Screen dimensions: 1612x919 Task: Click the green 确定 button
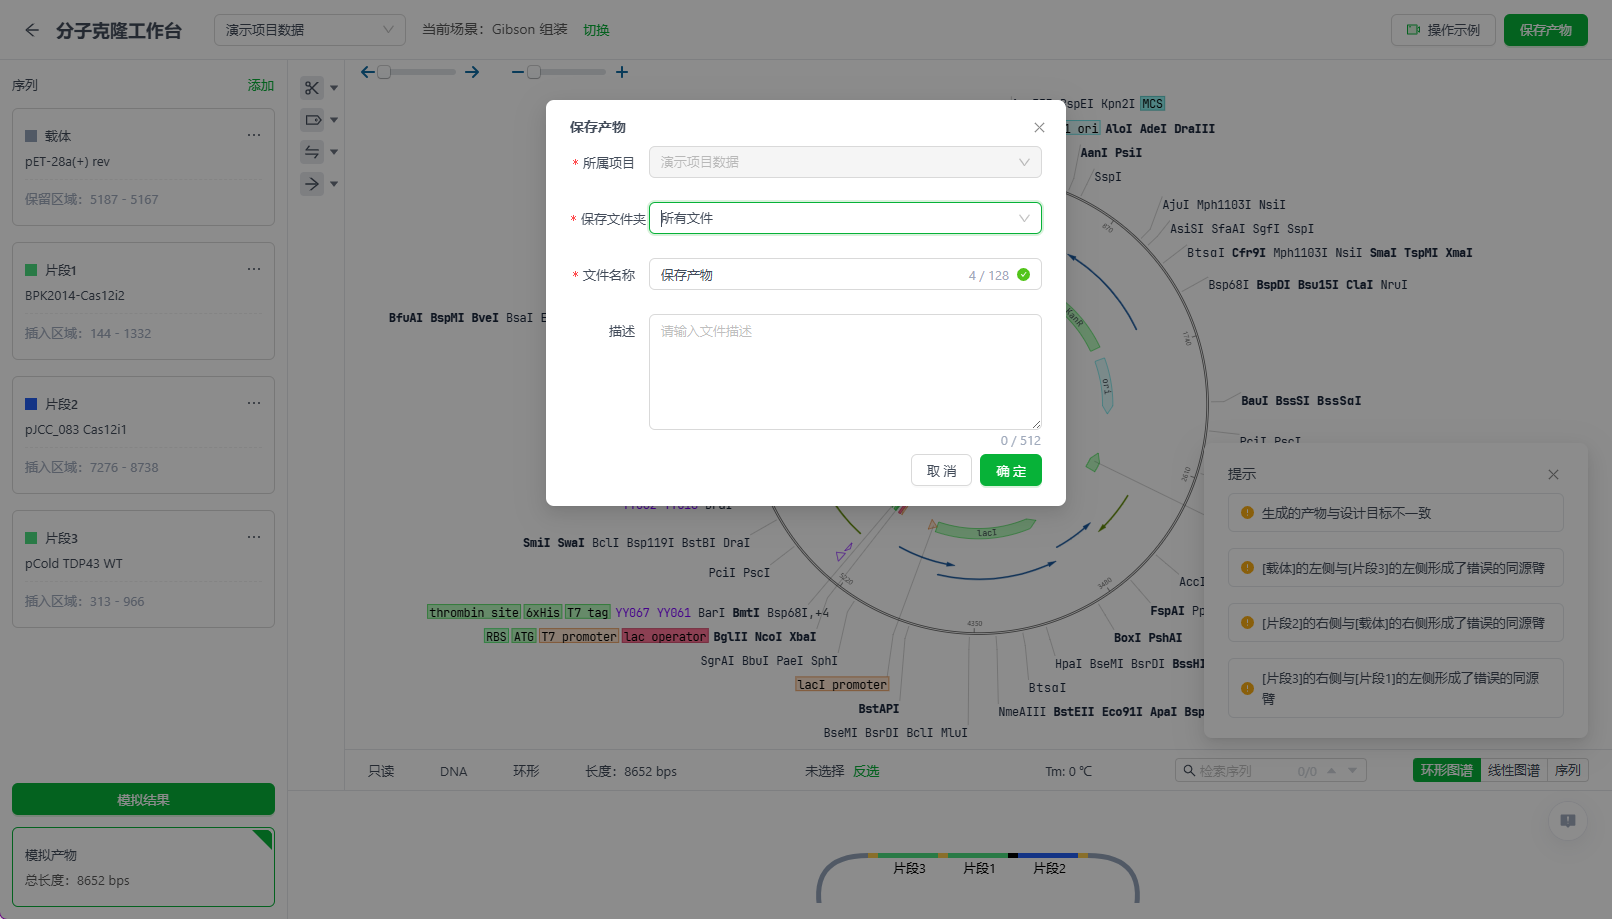click(1010, 471)
